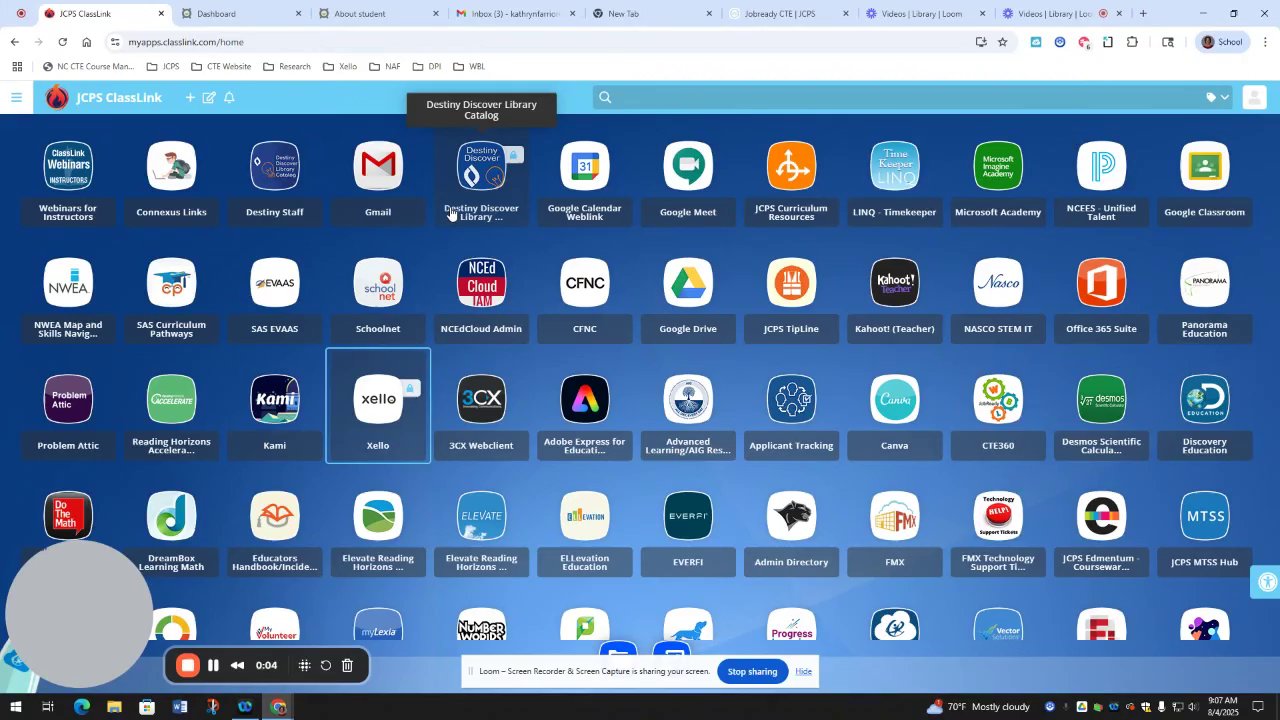Launch LINQ - Timekeeper app
Image resolution: width=1280 pixels, height=720 pixels.
coord(895,182)
